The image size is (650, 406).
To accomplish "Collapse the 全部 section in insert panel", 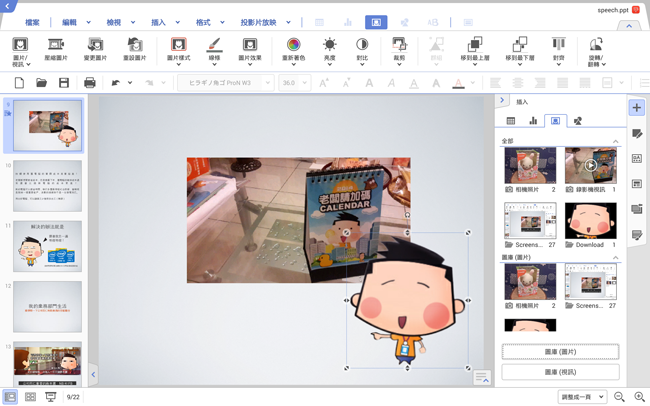I will [615, 142].
